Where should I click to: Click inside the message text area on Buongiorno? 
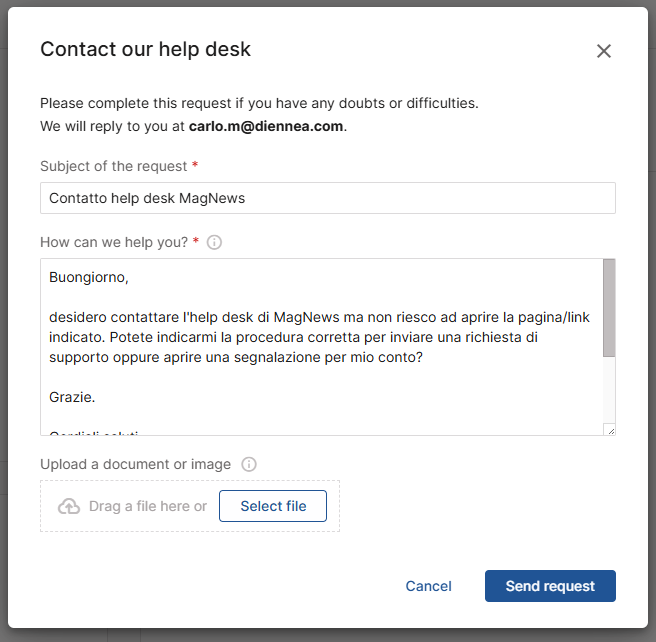coord(89,277)
